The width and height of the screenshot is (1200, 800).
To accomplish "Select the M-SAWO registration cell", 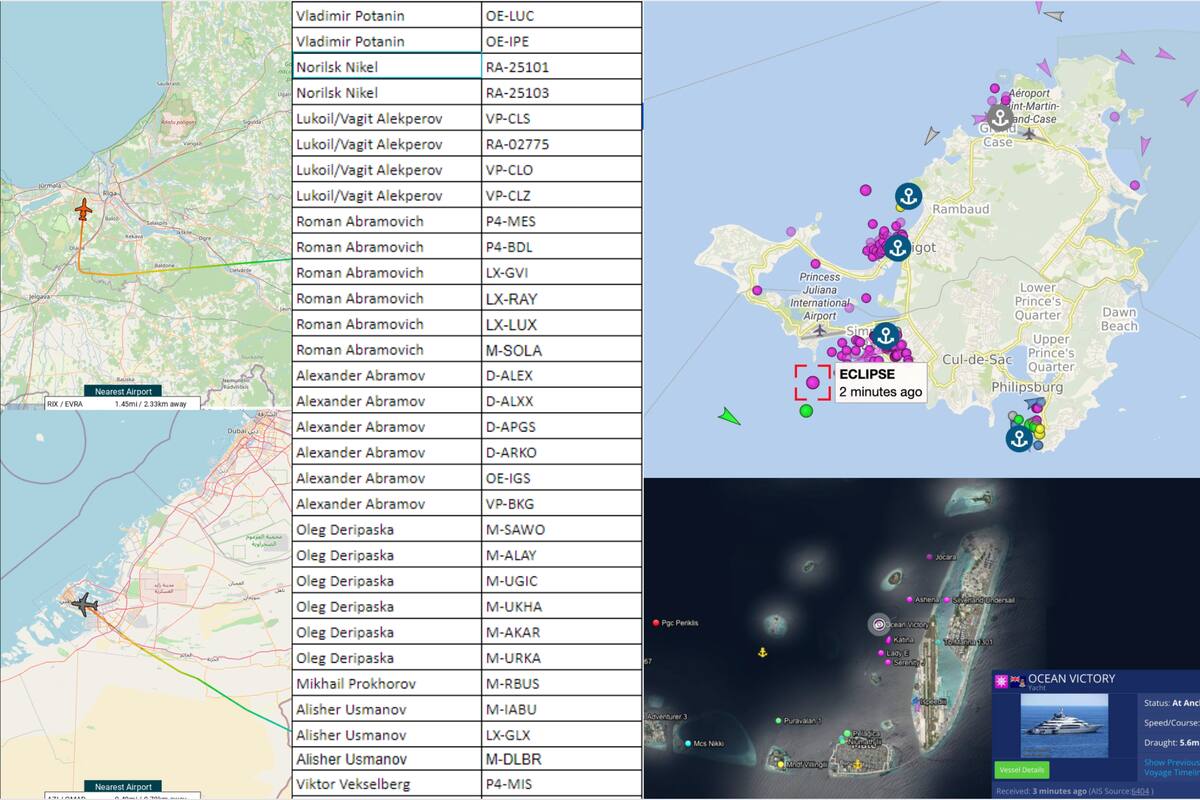I will [x=562, y=529].
